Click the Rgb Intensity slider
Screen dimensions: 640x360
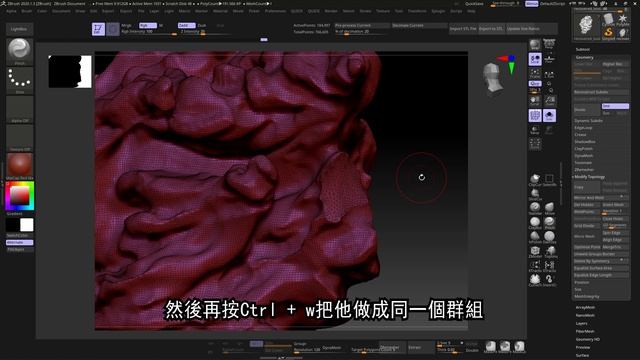coord(149,31)
